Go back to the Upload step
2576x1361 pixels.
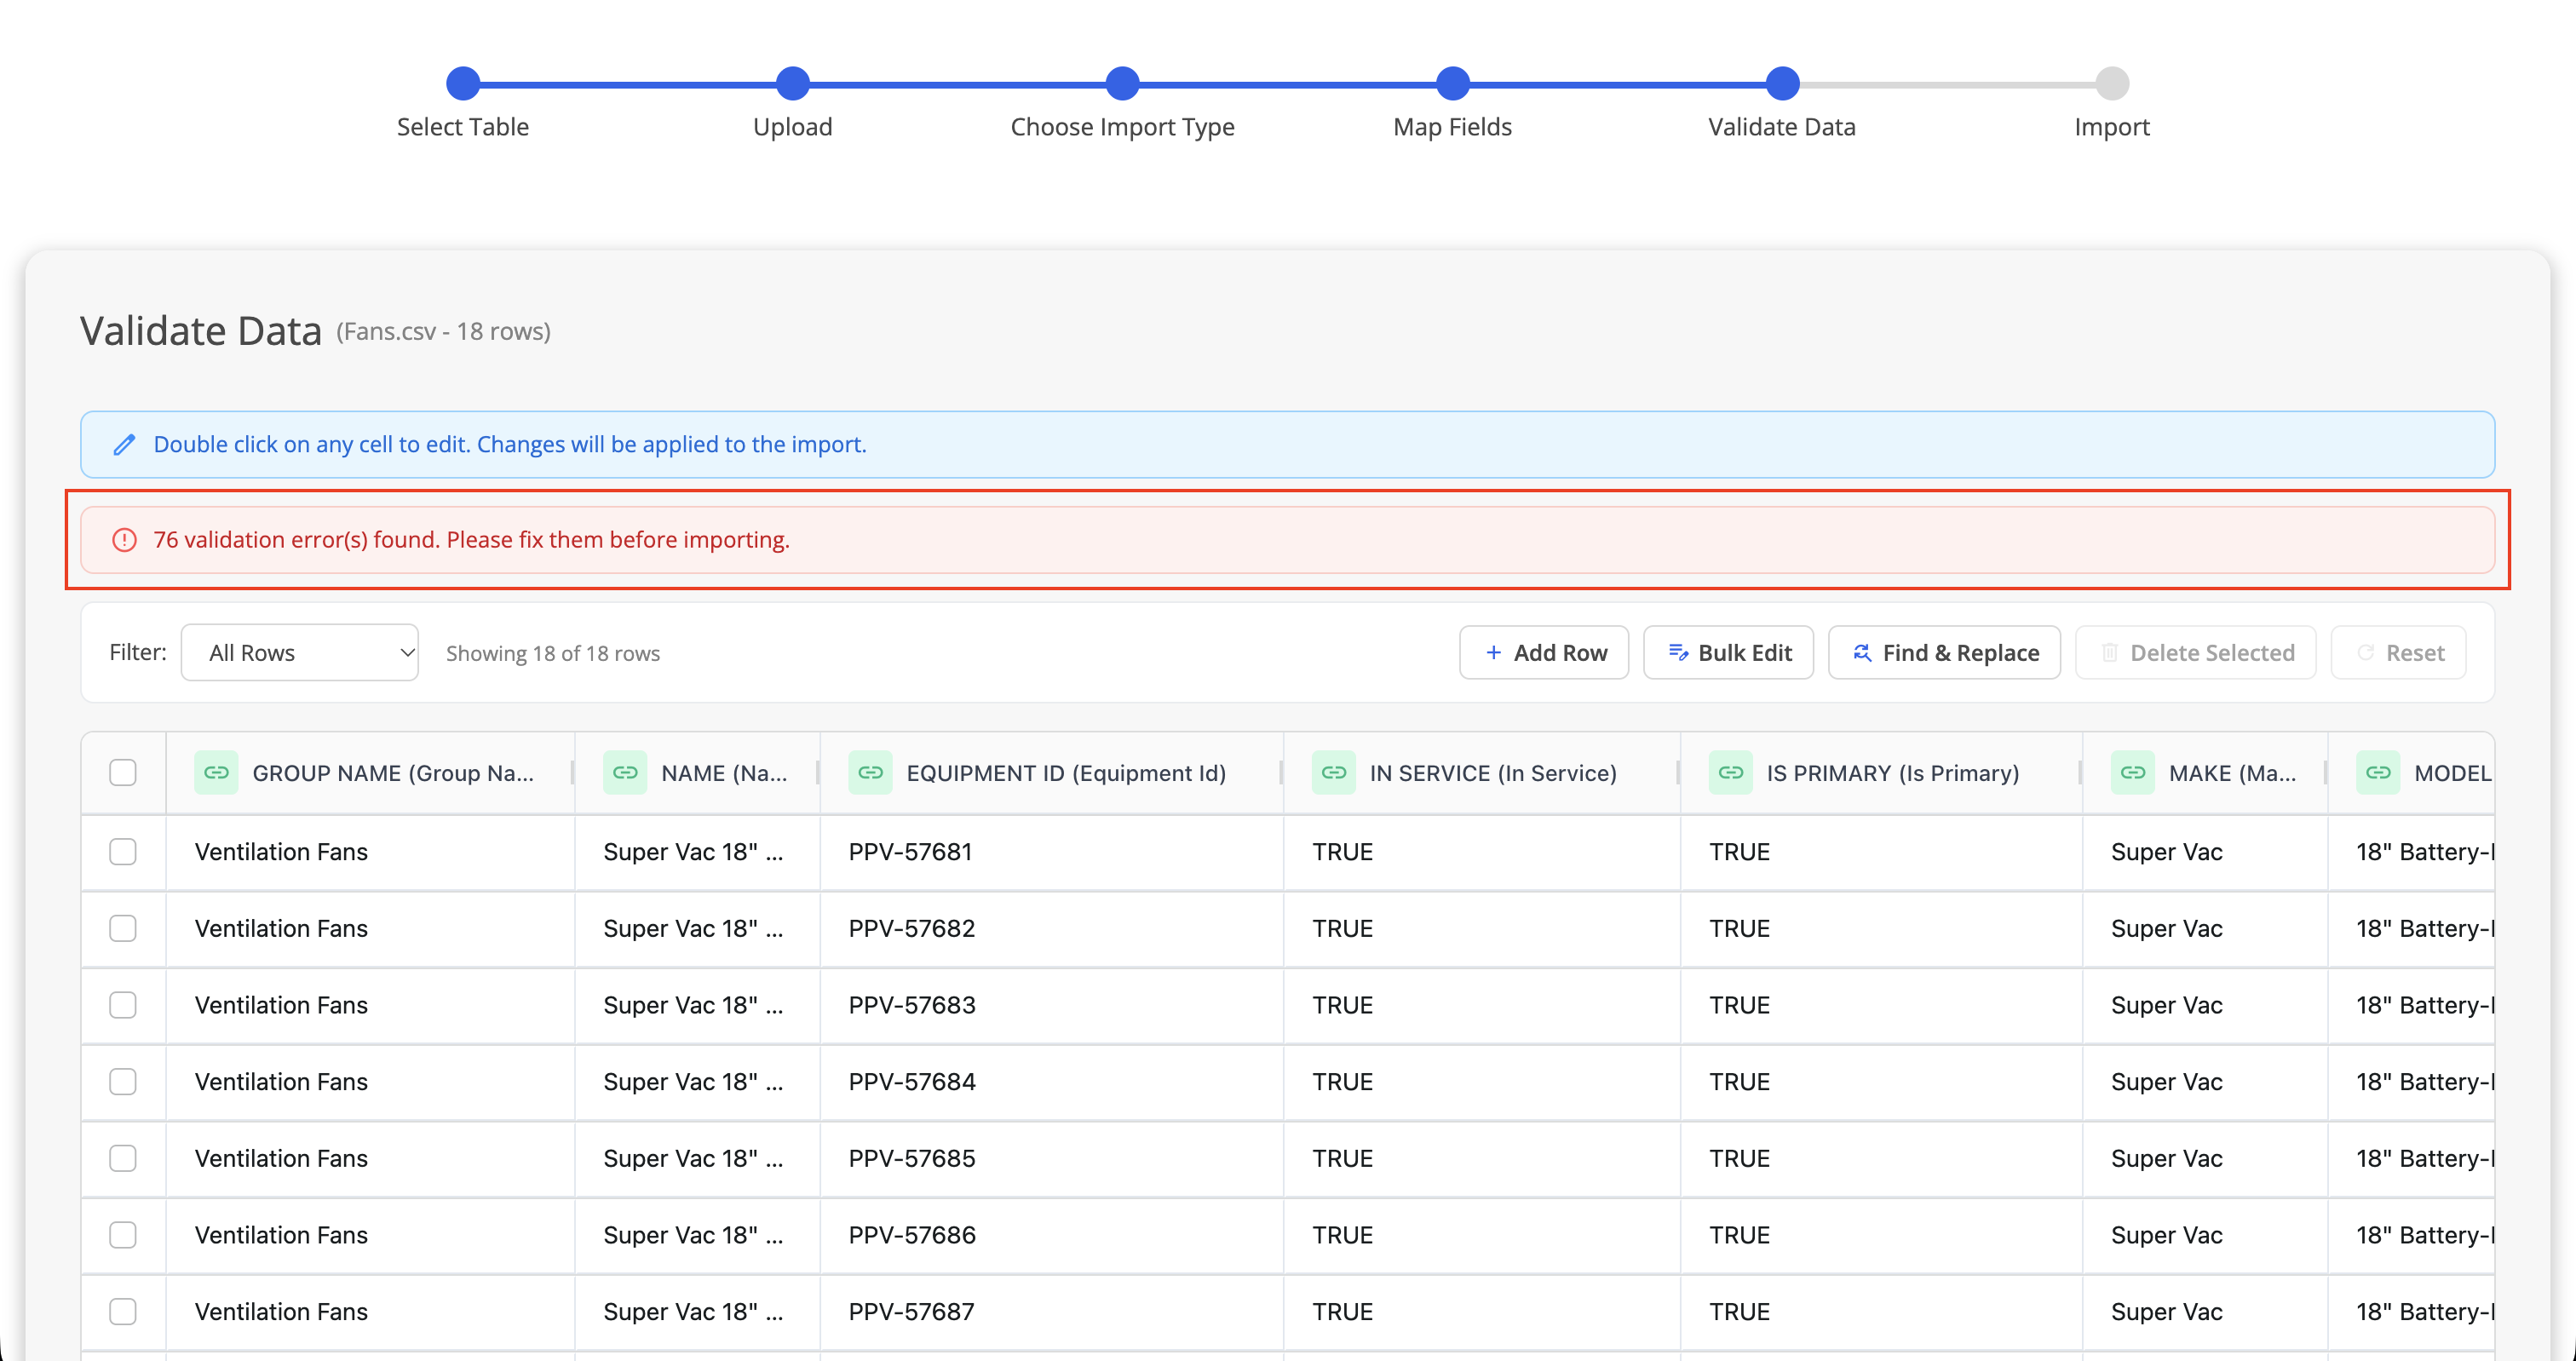[x=792, y=83]
